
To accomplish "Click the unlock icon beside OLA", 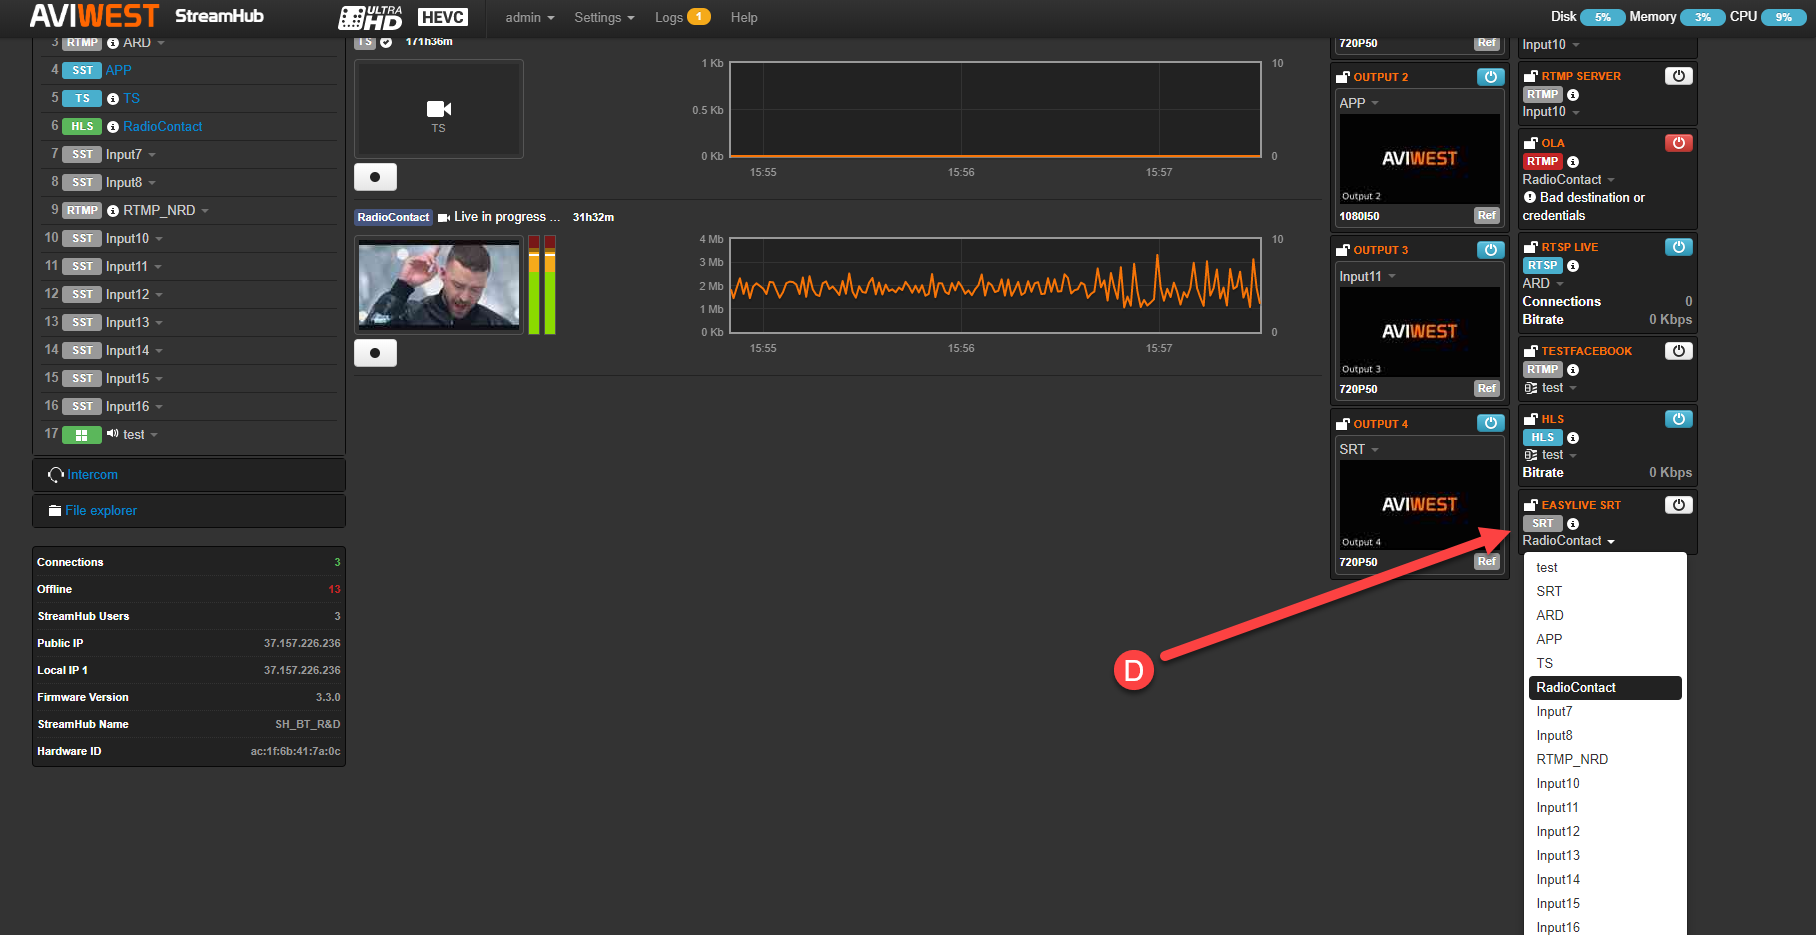I will (x=1530, y=143).
